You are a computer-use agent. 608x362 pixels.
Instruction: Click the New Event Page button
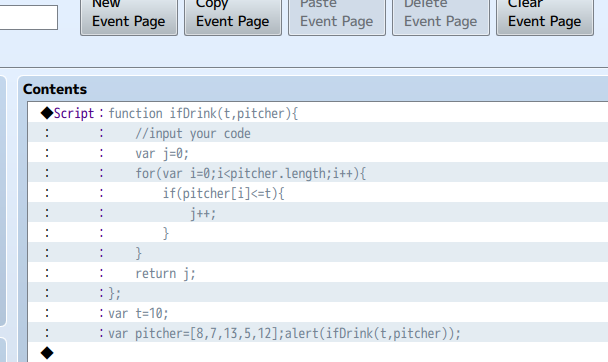pos(129,17)
